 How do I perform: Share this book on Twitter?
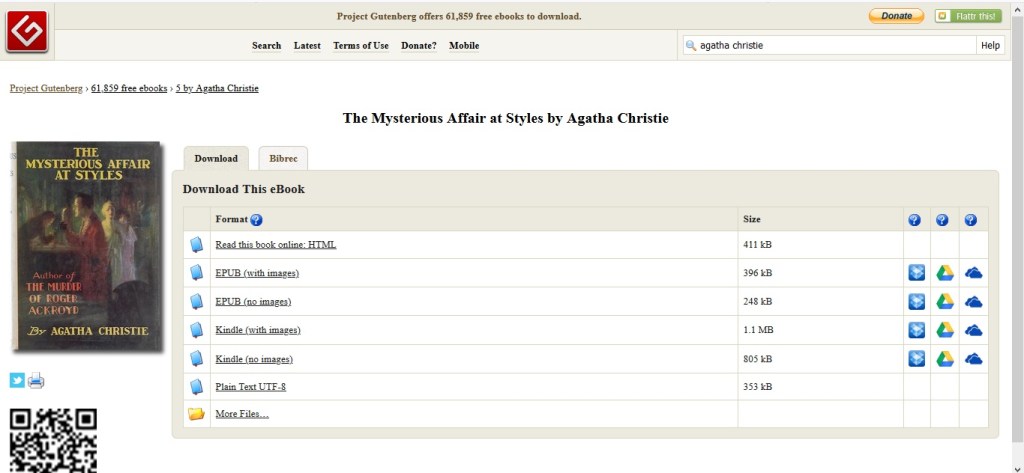(x=17, y=380)
